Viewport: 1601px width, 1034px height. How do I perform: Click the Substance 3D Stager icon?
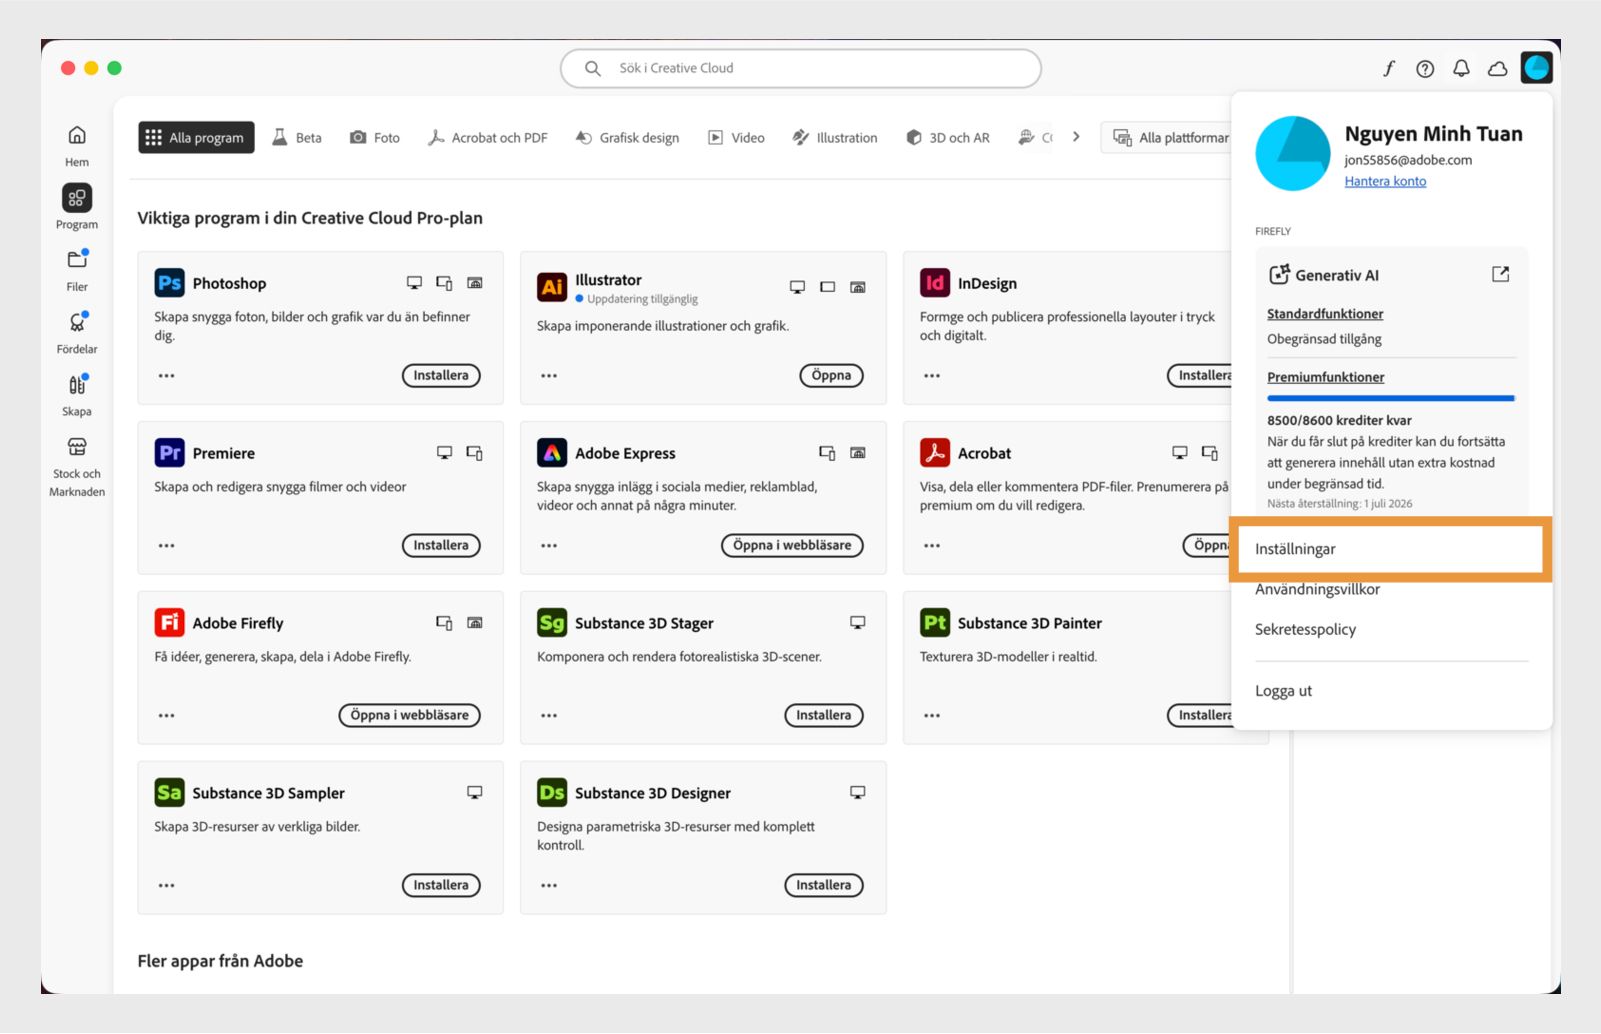552,623
